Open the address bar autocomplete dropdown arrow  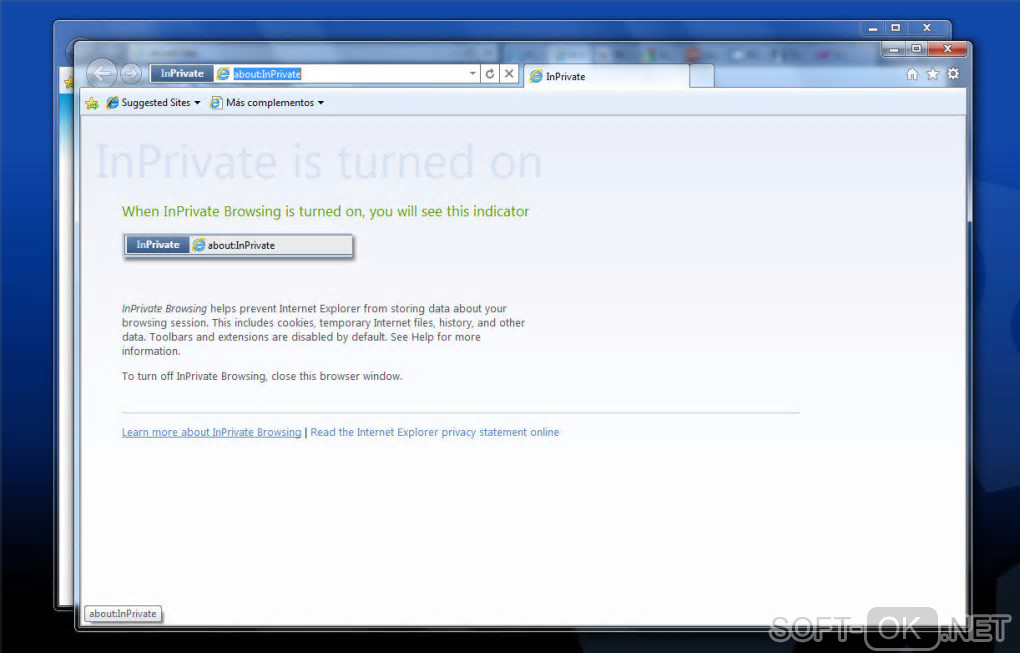(x=473, y=74)
